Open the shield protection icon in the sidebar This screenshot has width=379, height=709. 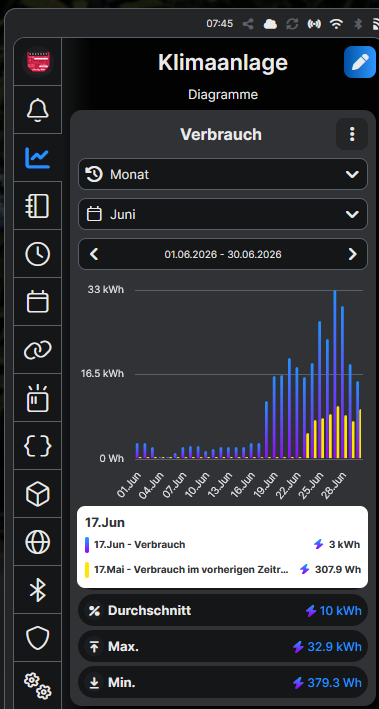(38, 638)
